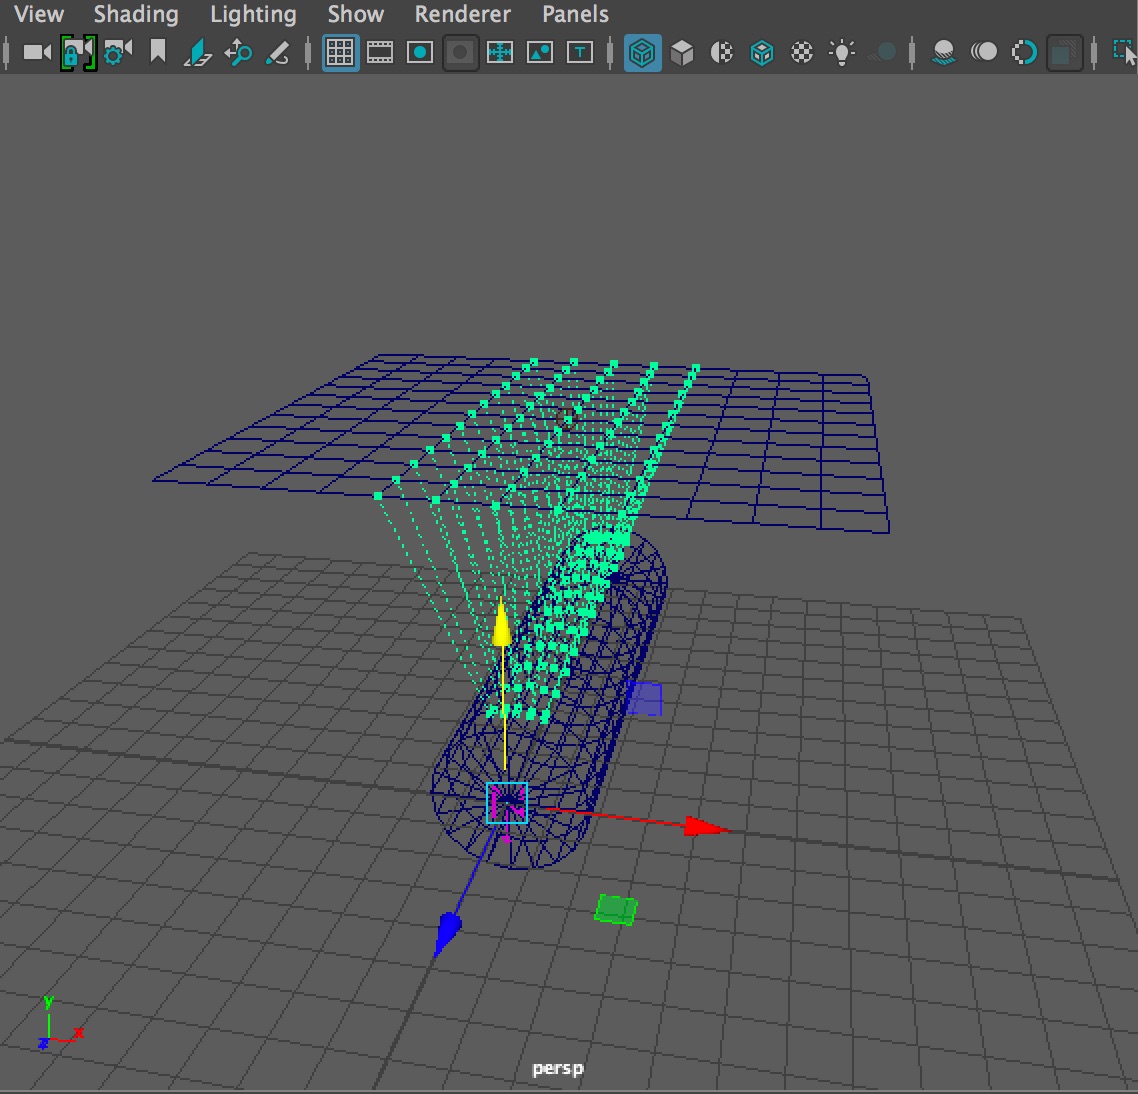
Task: Open Camera Attributes from panel toolbar
Action: [118, 52]
